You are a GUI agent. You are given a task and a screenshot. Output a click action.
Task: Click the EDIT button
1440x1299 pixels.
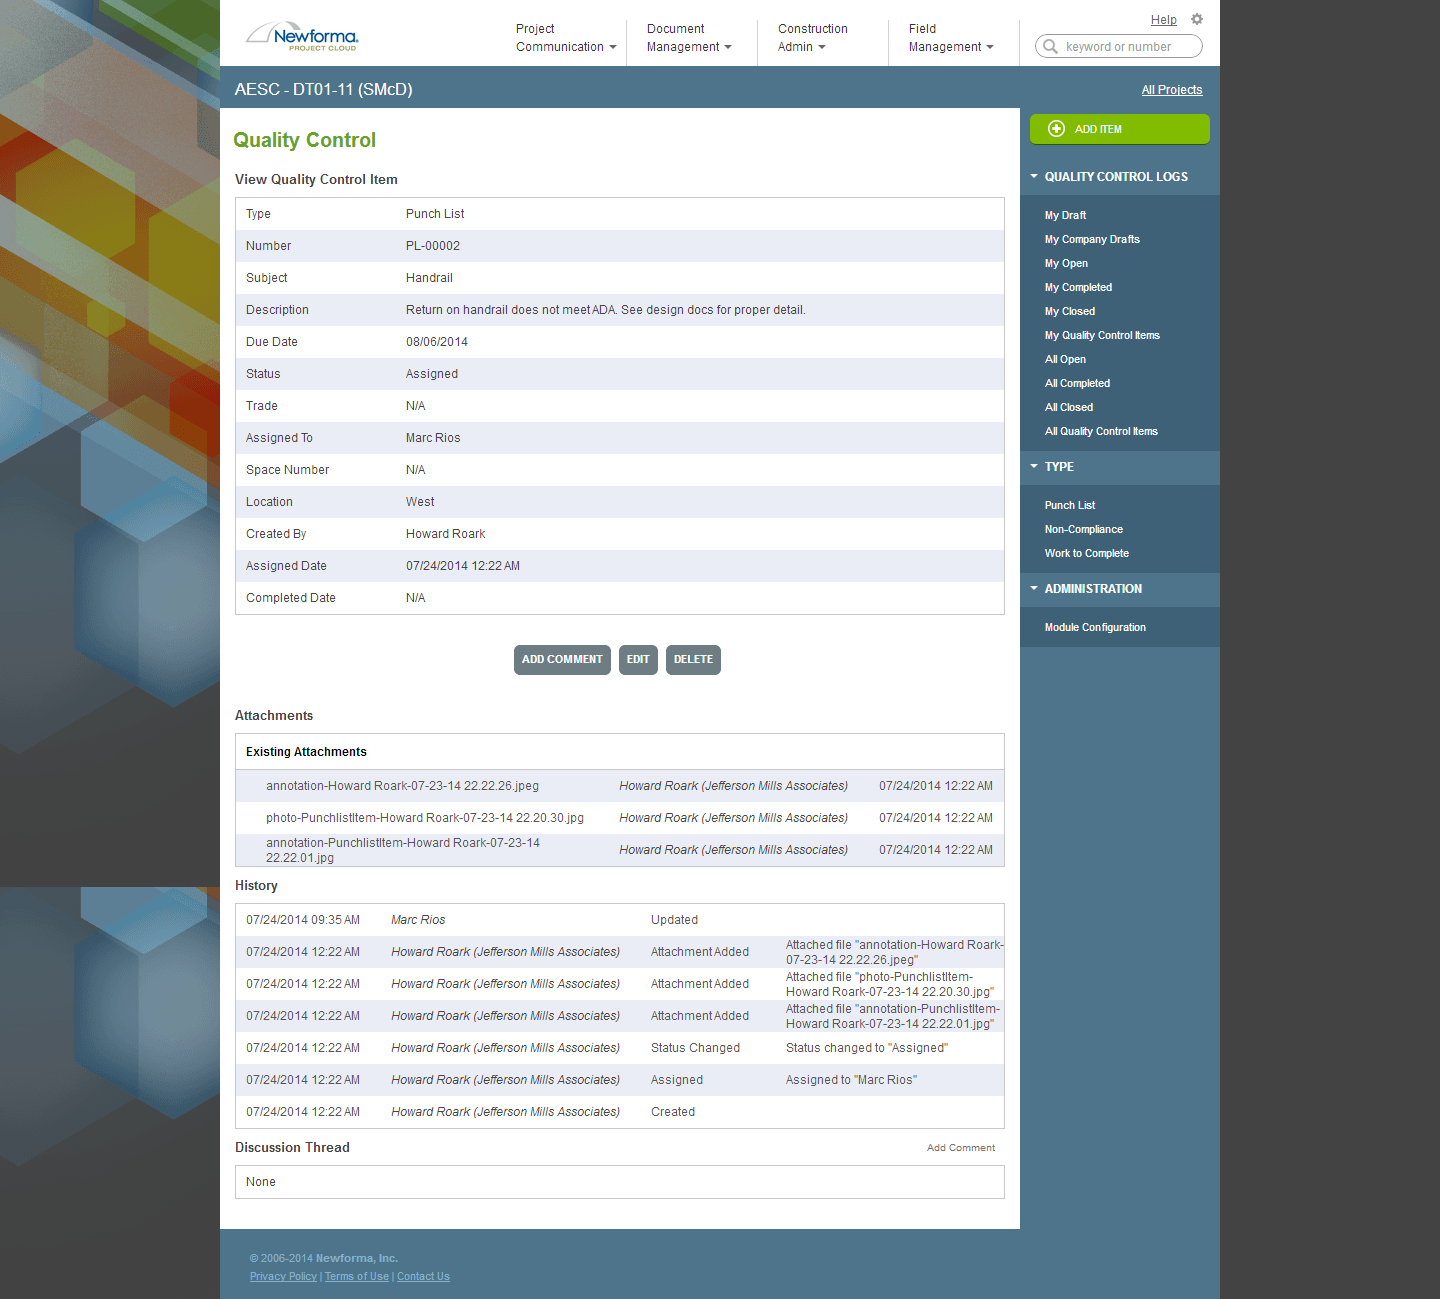tap(638, 660)
